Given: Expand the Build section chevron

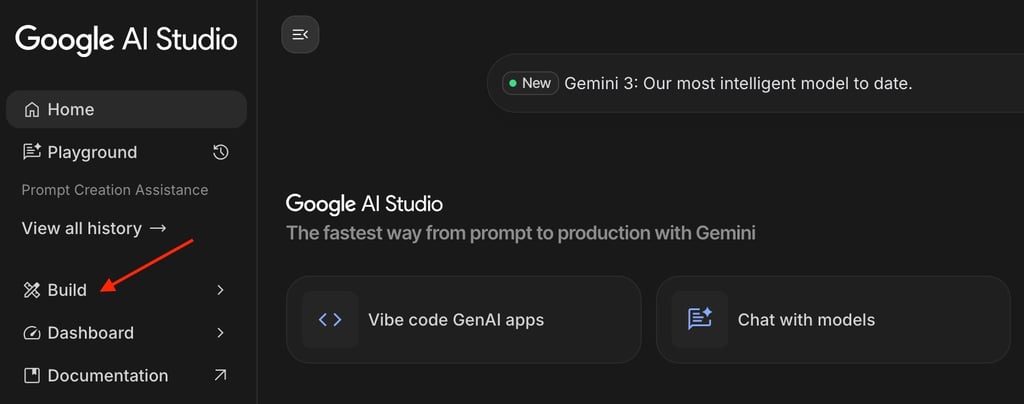Looking at the screenshot, I should (x=221, y=290).
